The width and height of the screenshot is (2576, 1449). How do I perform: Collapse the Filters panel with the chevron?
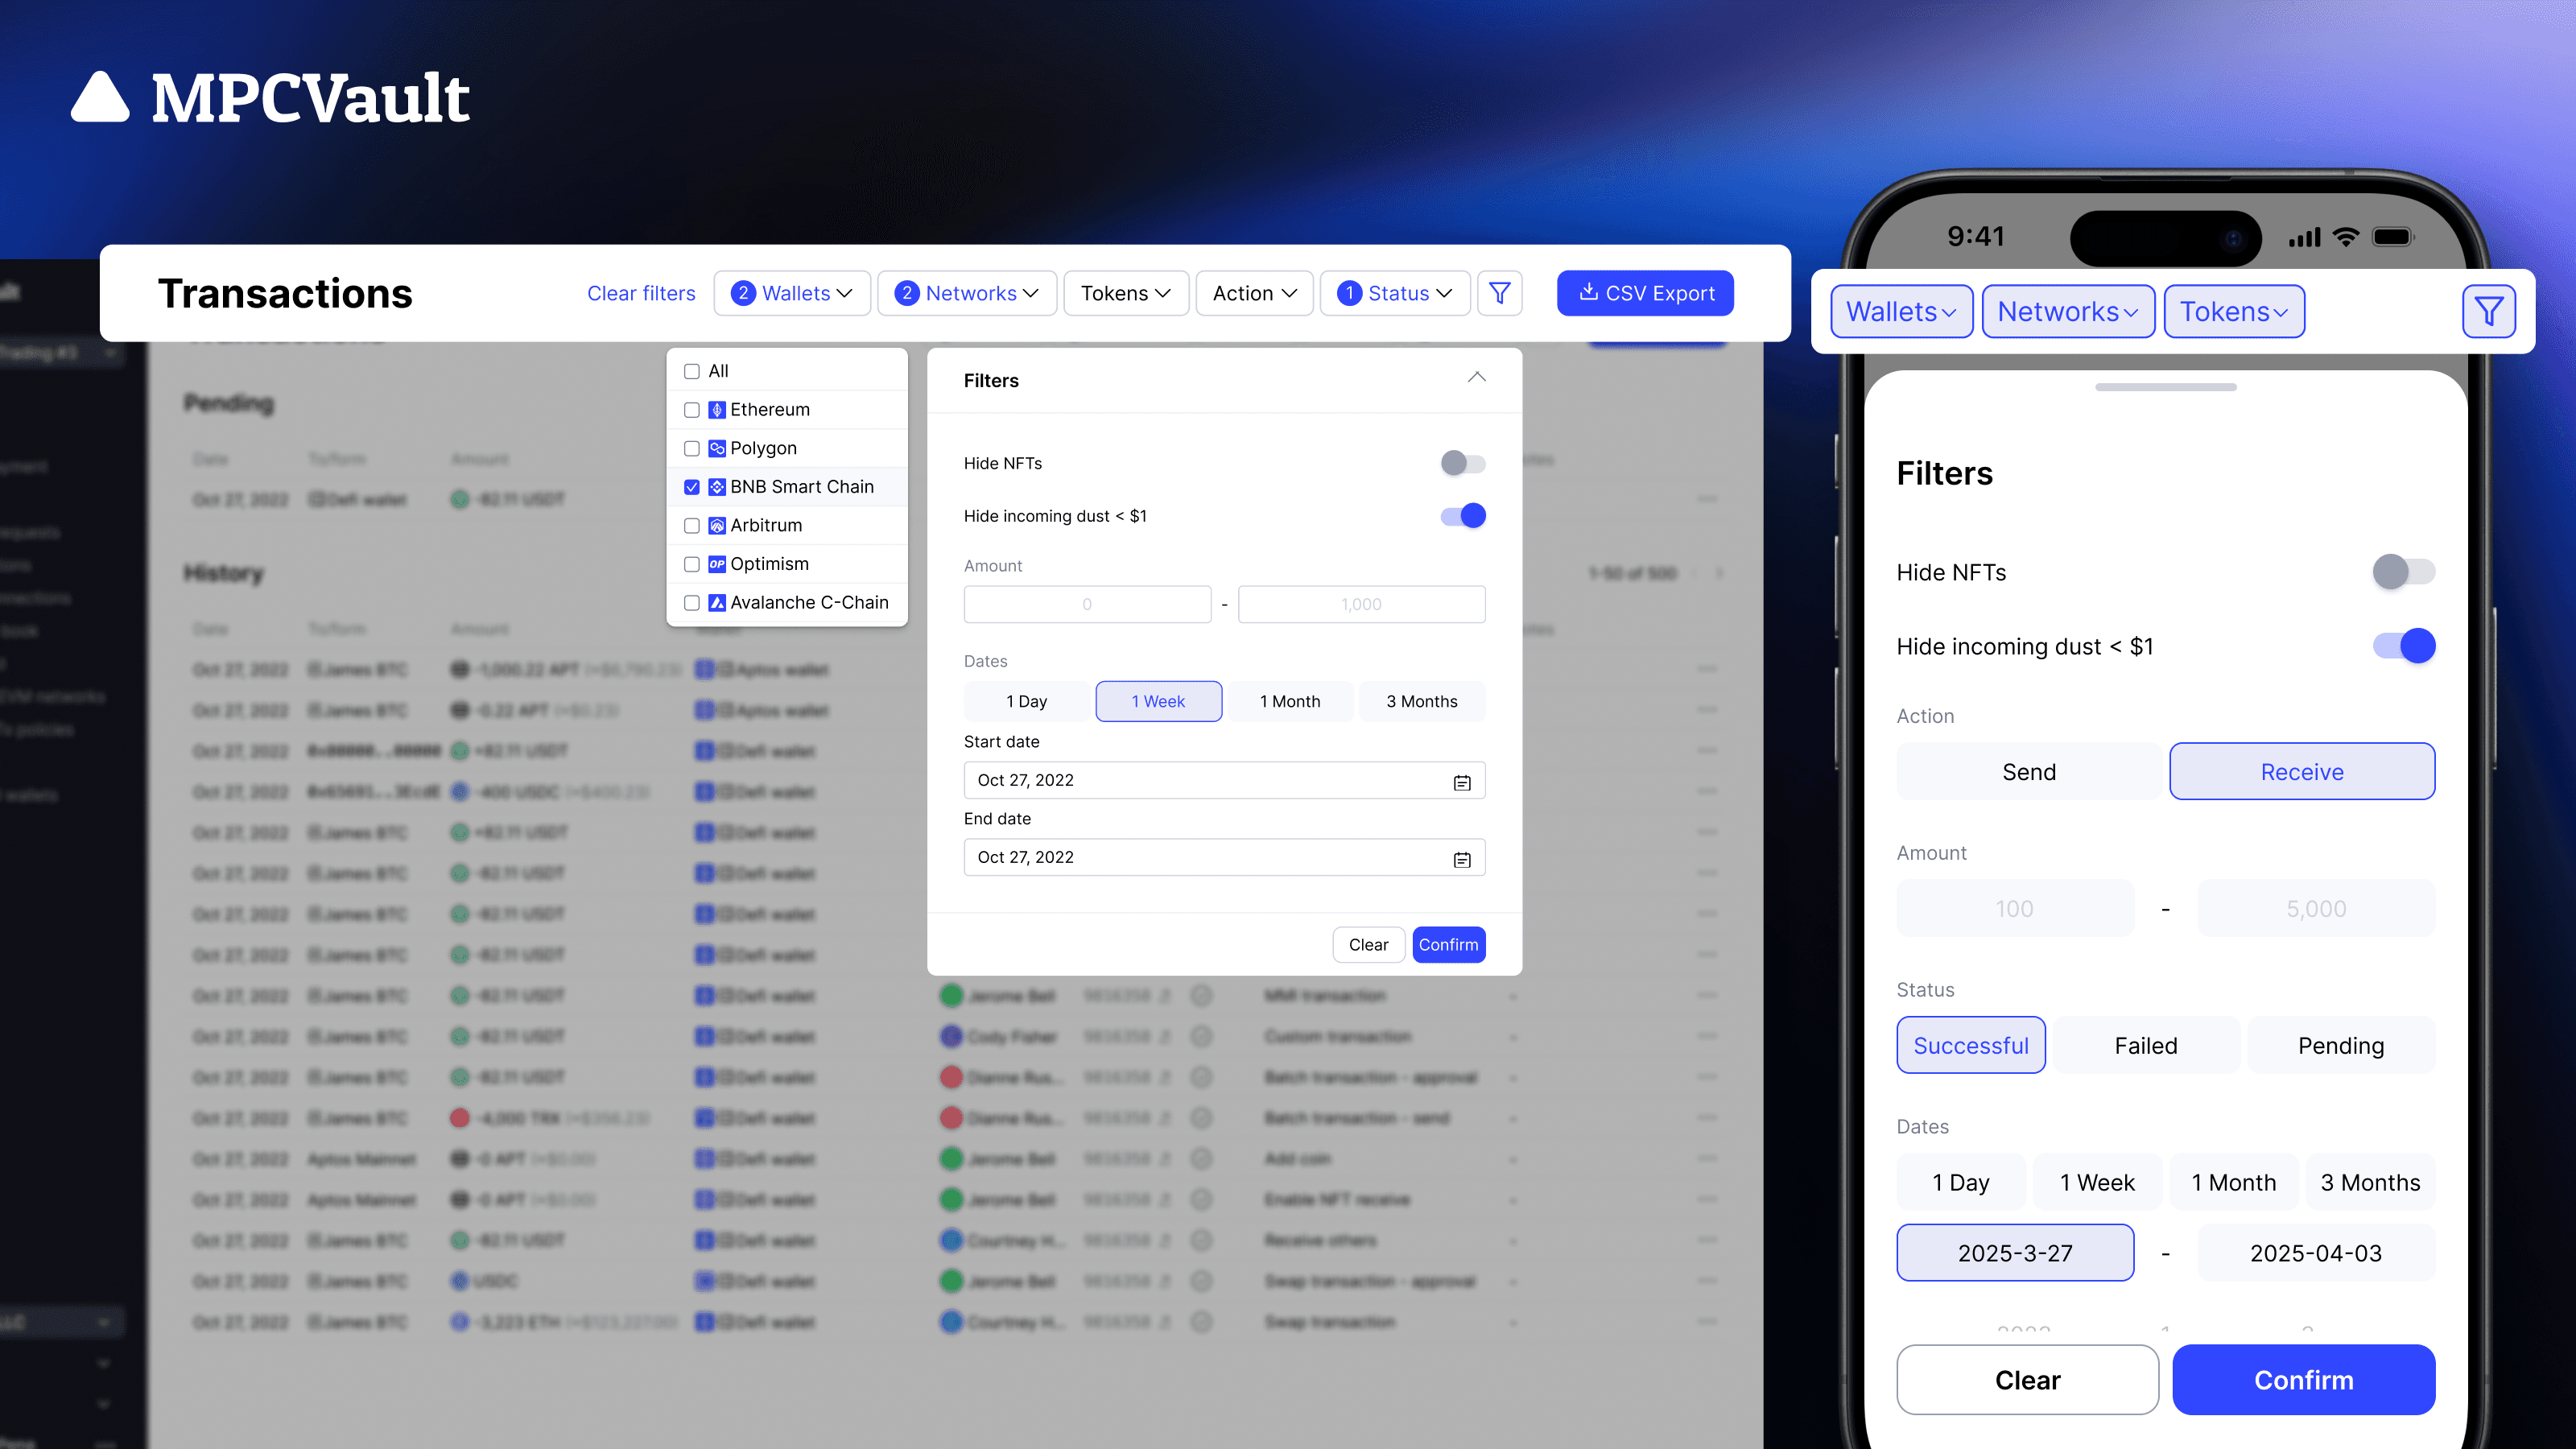(x=1476, y=378)
